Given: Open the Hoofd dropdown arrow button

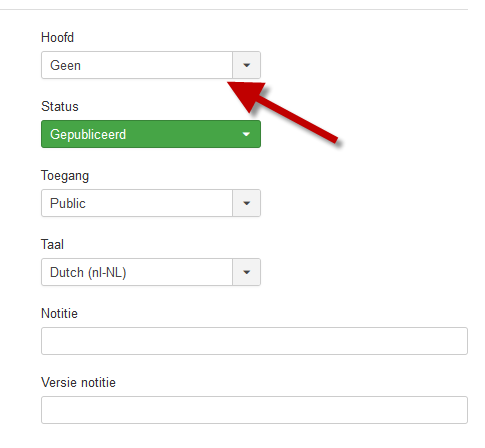Looking at the screenshot, I should [247, 65].
